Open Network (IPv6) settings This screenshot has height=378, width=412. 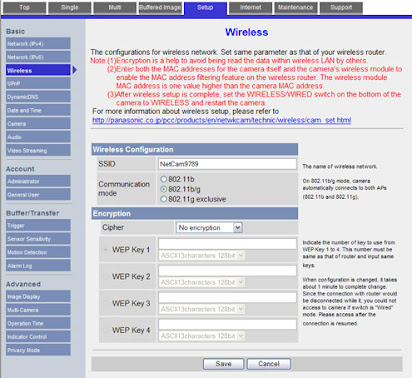[x=38, y=57]
